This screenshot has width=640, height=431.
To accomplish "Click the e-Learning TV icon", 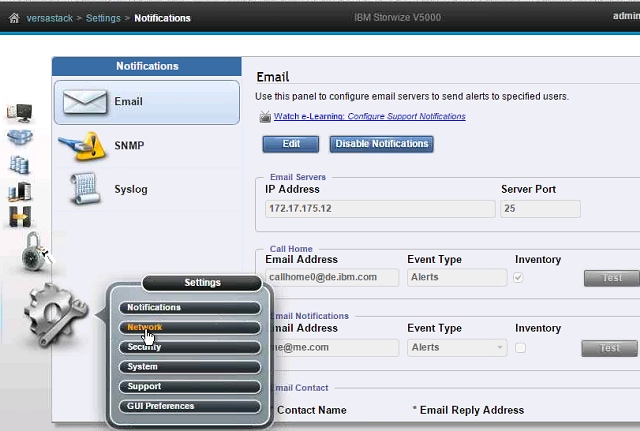I will click(265, 117).
